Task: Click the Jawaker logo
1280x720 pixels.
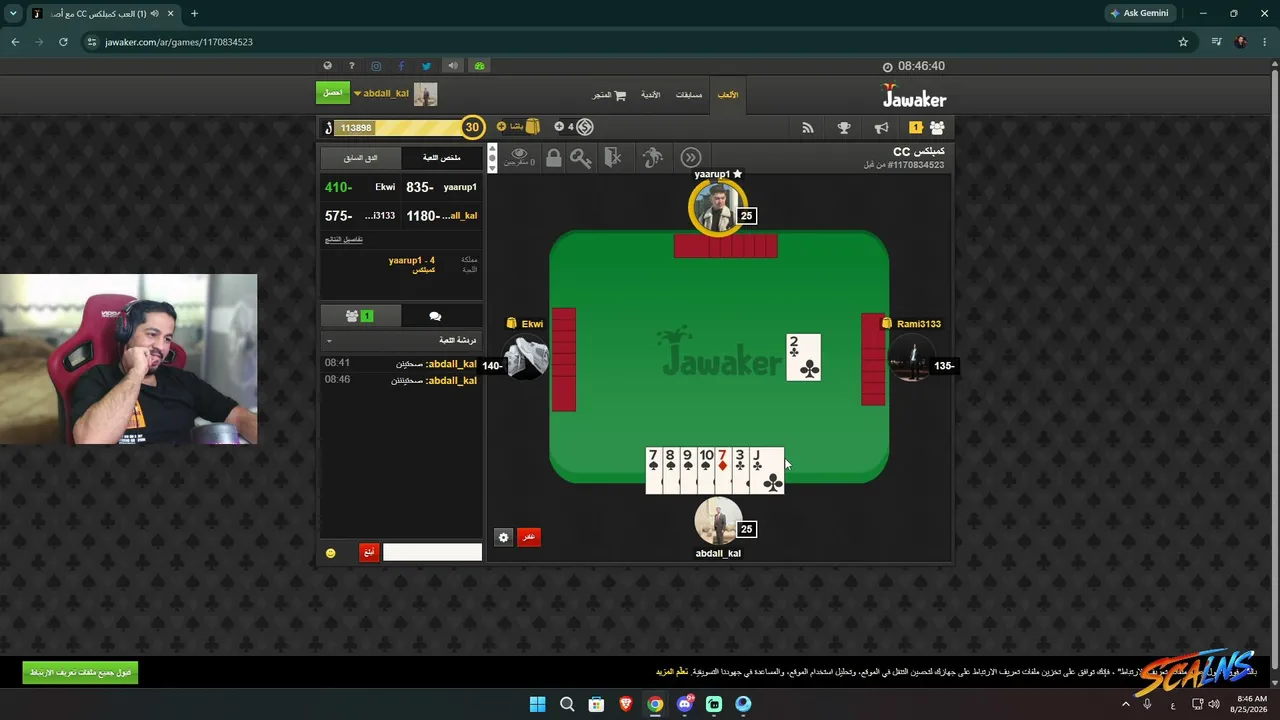Action: (x=914, y=97)
